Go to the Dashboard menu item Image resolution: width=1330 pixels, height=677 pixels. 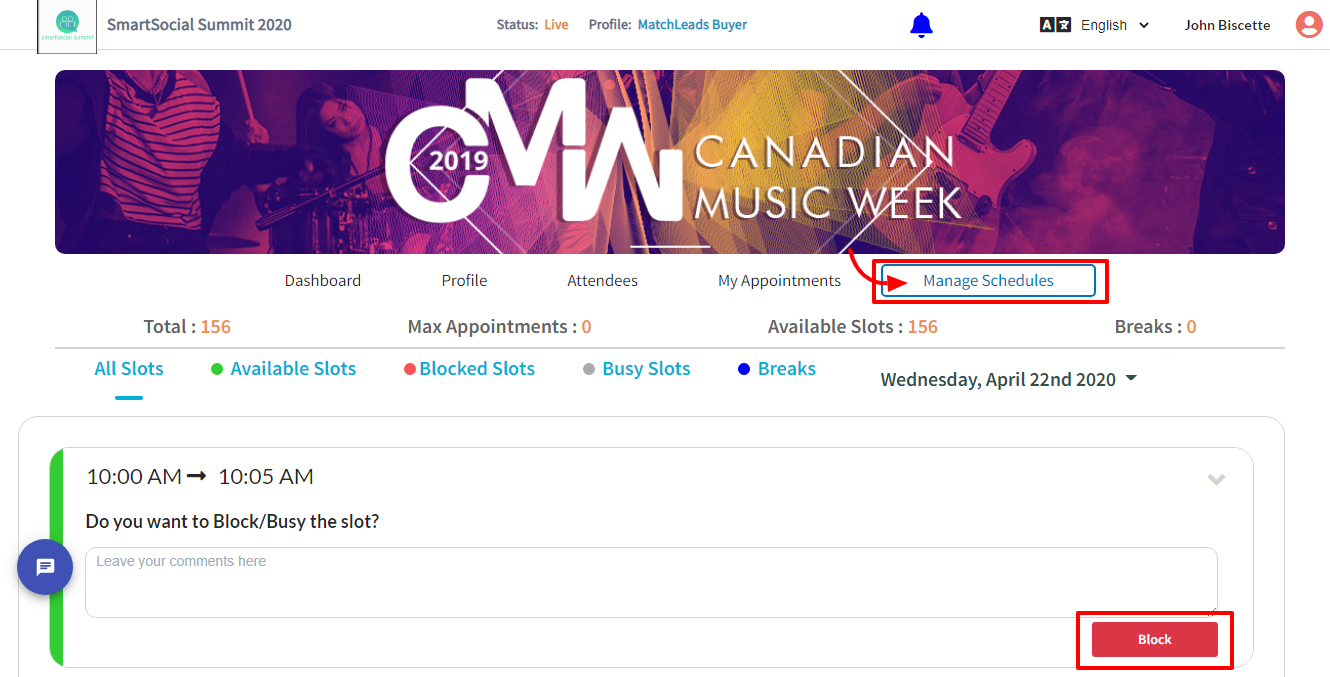323,281
